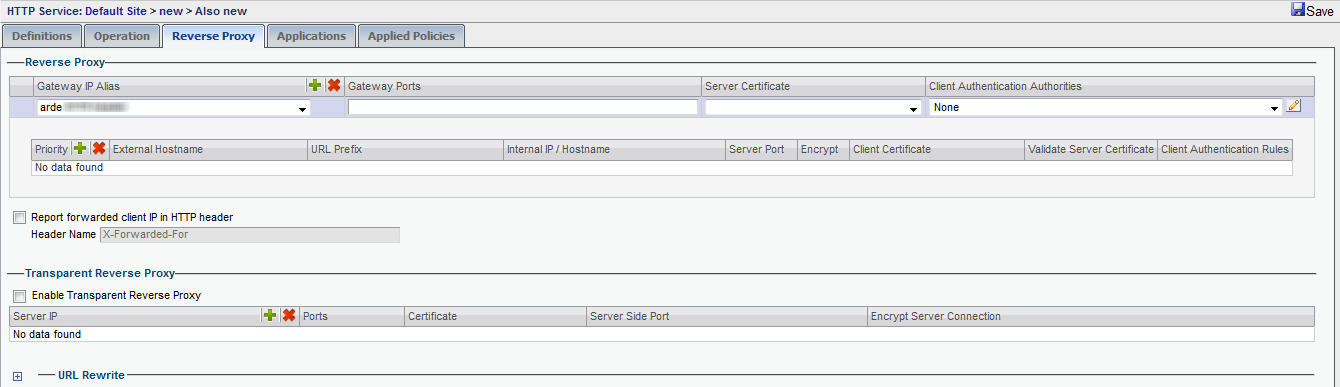Add a Server IP entry

click(x=269, y=316)
